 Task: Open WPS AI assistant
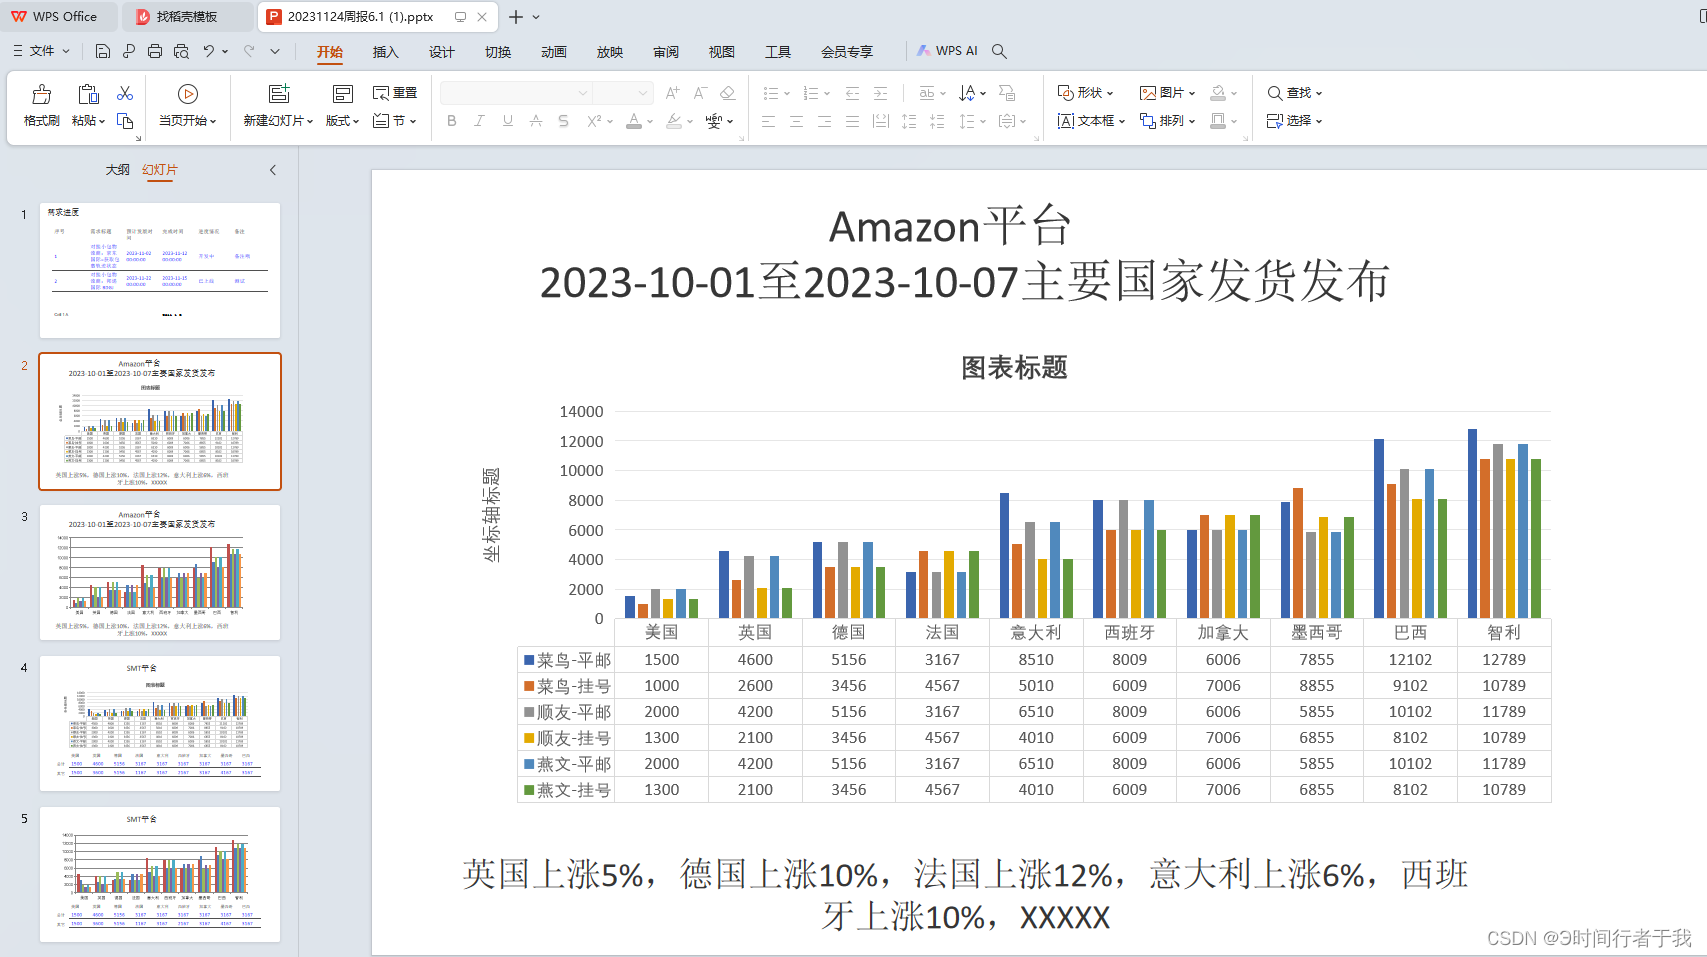(947, 51)
